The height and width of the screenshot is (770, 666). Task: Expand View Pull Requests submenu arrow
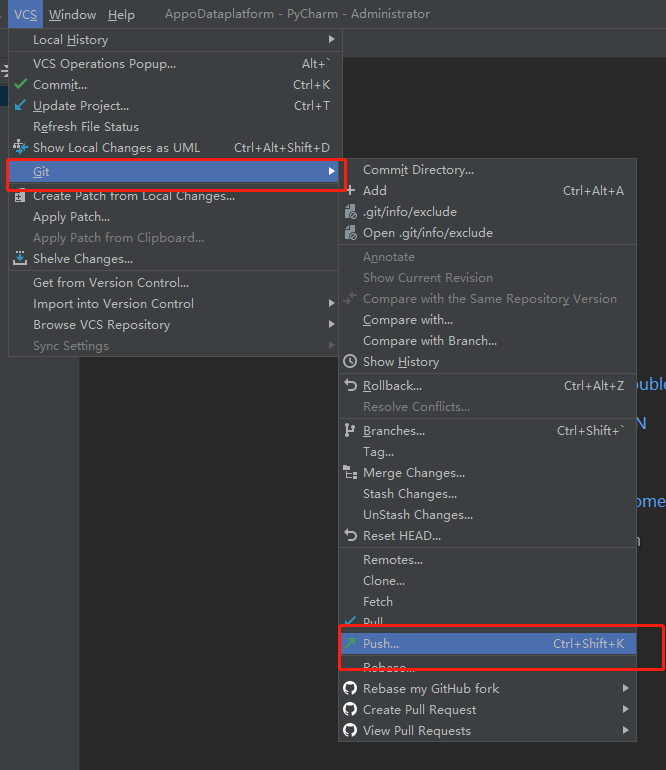[626, 730]
